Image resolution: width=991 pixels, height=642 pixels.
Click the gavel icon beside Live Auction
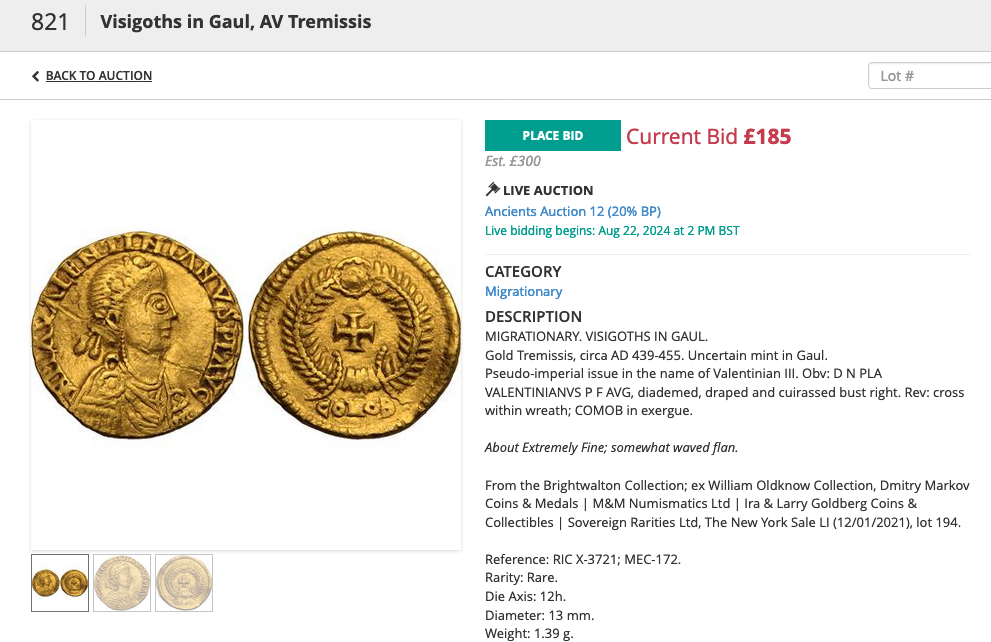(492, 190)
